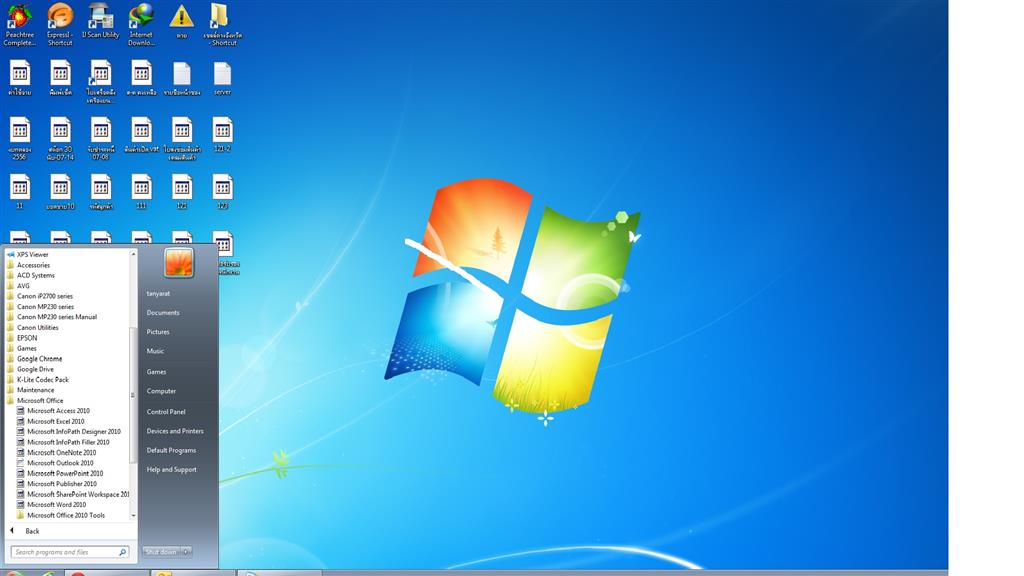Expand the Canon Utilities folder
The width and height of the screenshot is (1024, 576).
coord(37,328)
